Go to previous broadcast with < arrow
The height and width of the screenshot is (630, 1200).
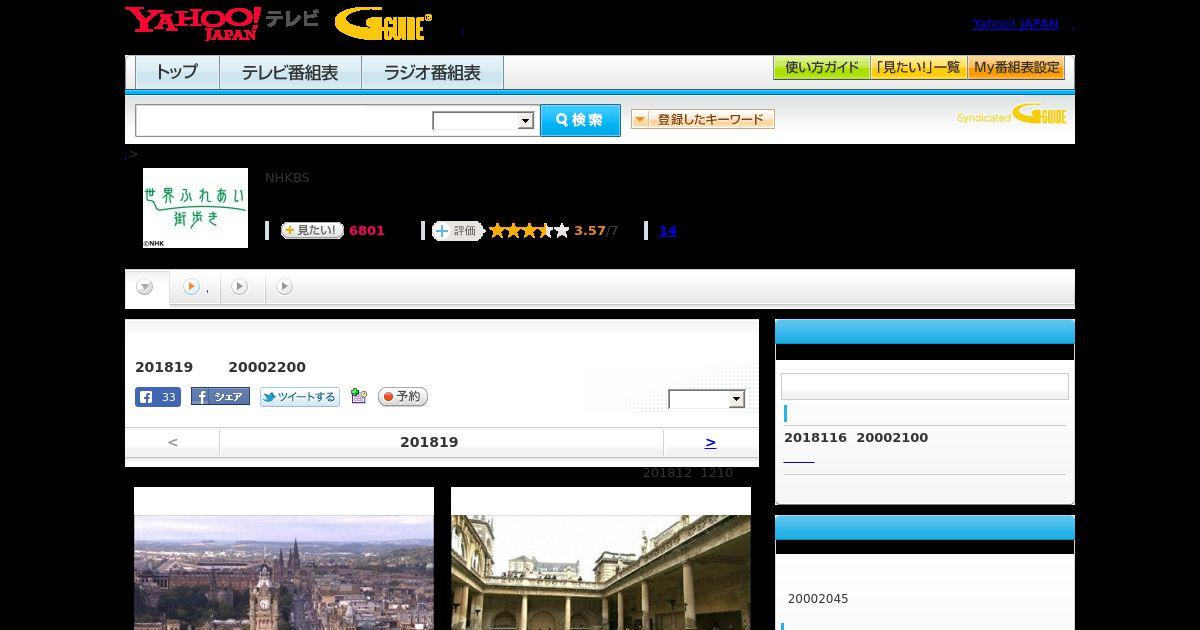click(x=173, y=442)
